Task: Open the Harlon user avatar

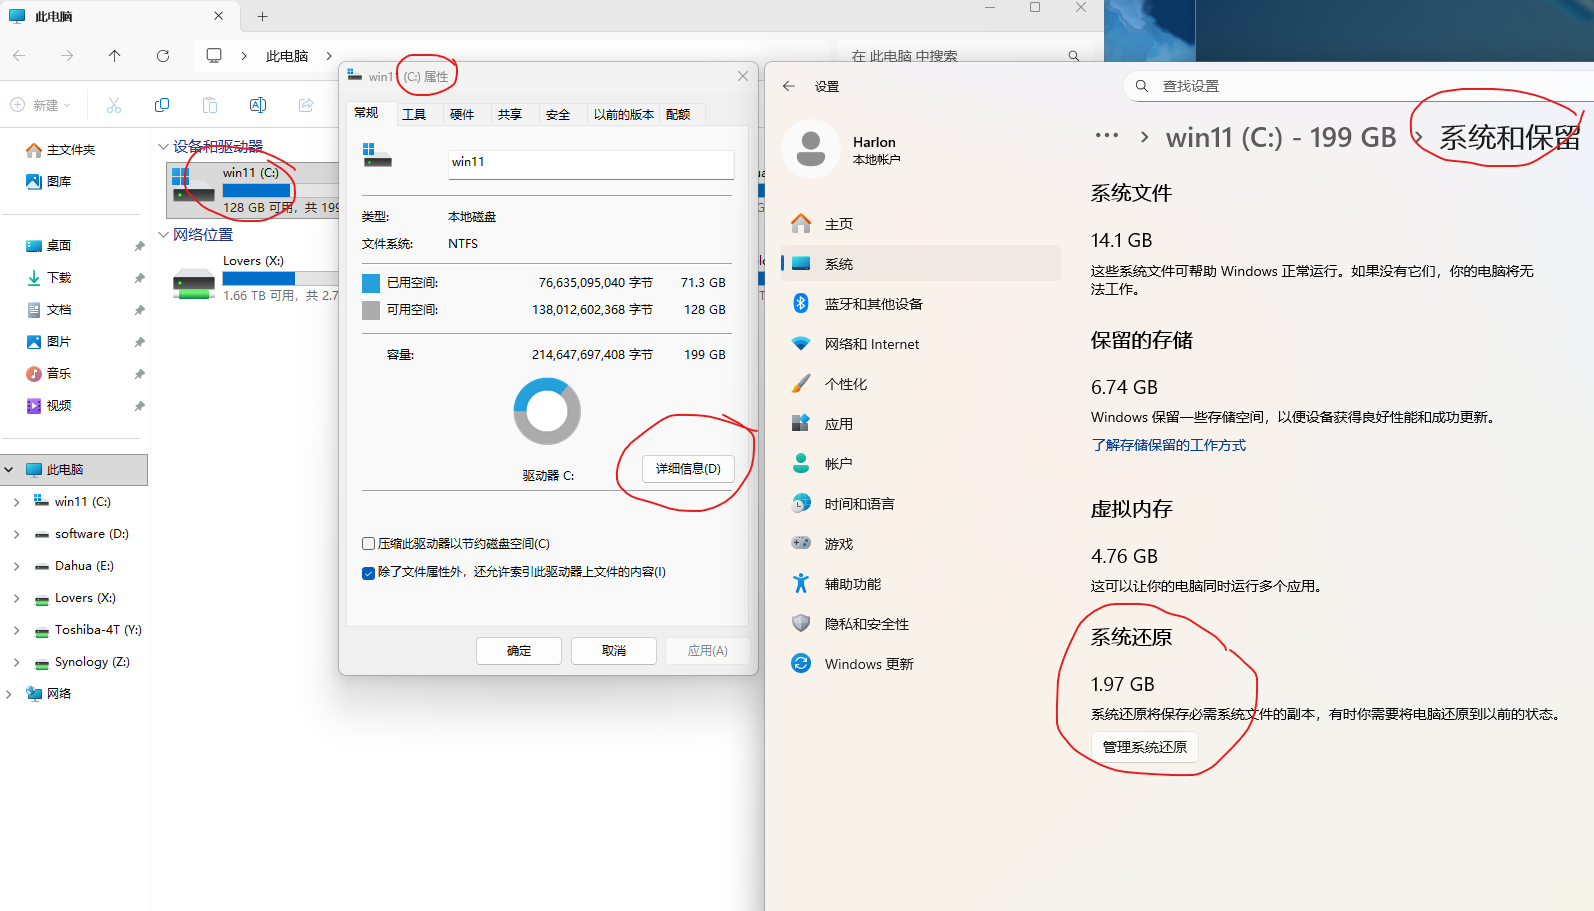Action: click(x=810, y=149)
